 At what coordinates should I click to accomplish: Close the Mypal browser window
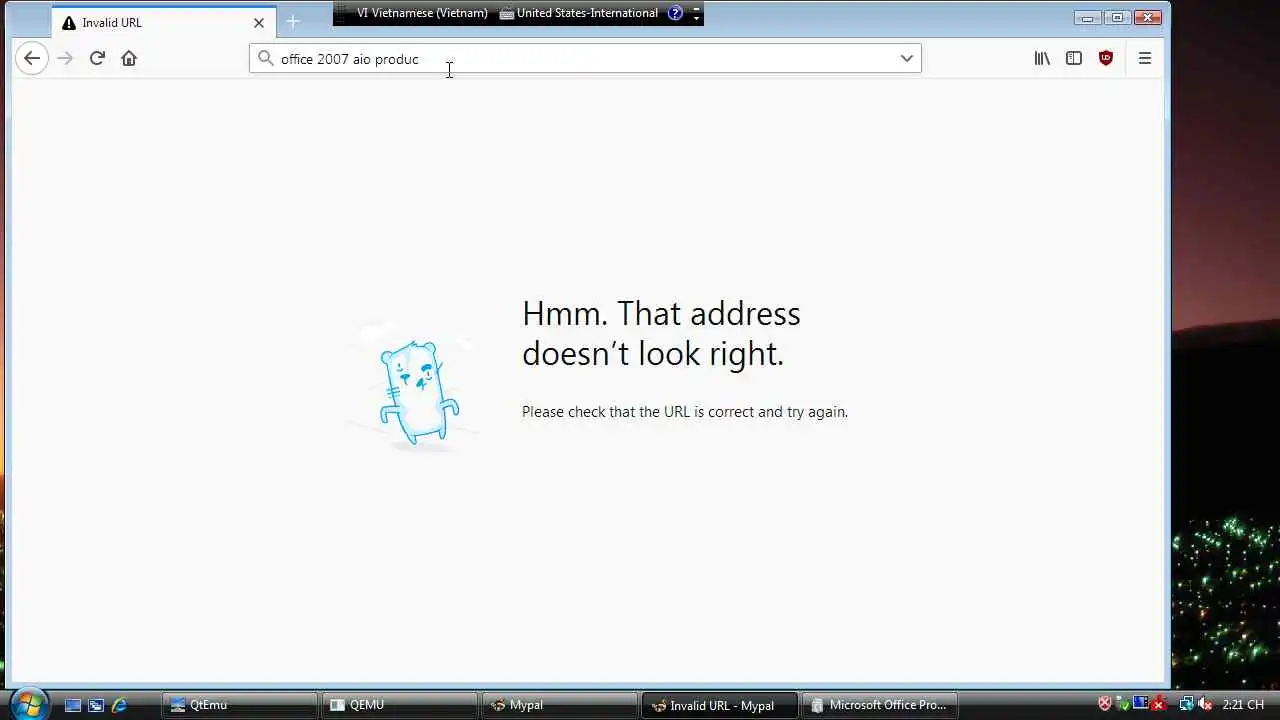pyautogui.click(x=1148, y=17)
